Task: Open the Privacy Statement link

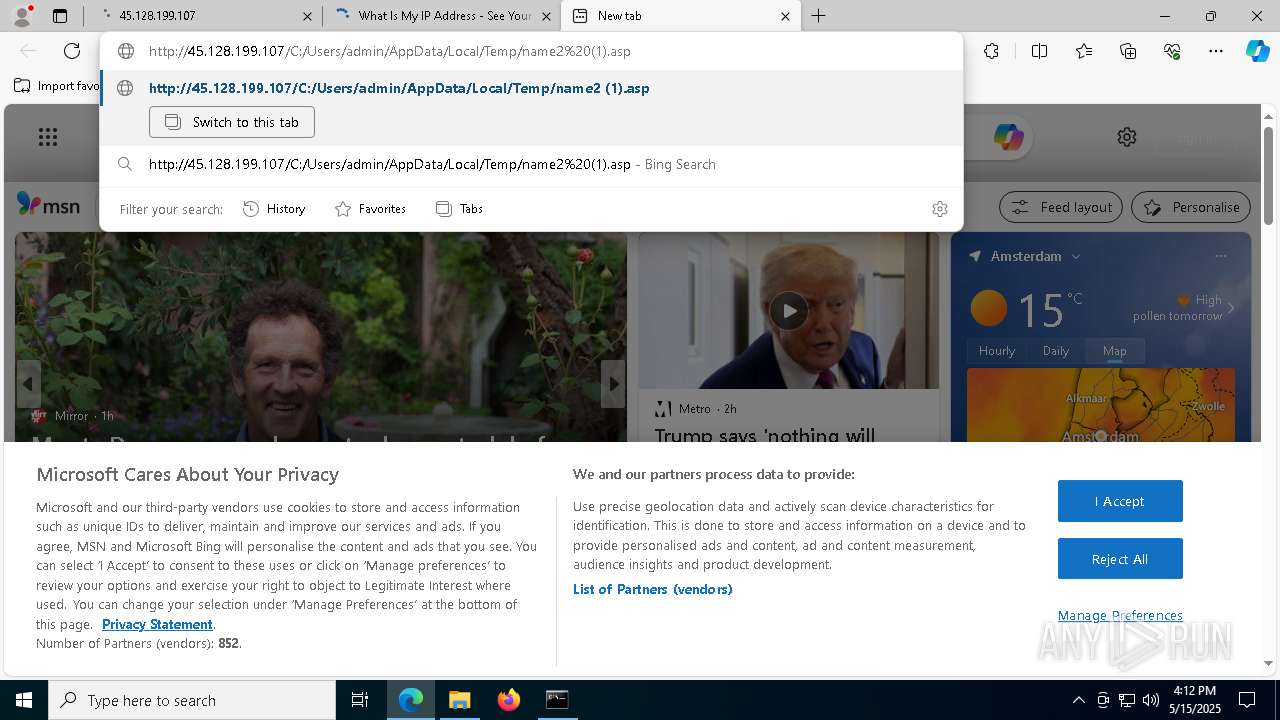Action: [x=157, y=624]
